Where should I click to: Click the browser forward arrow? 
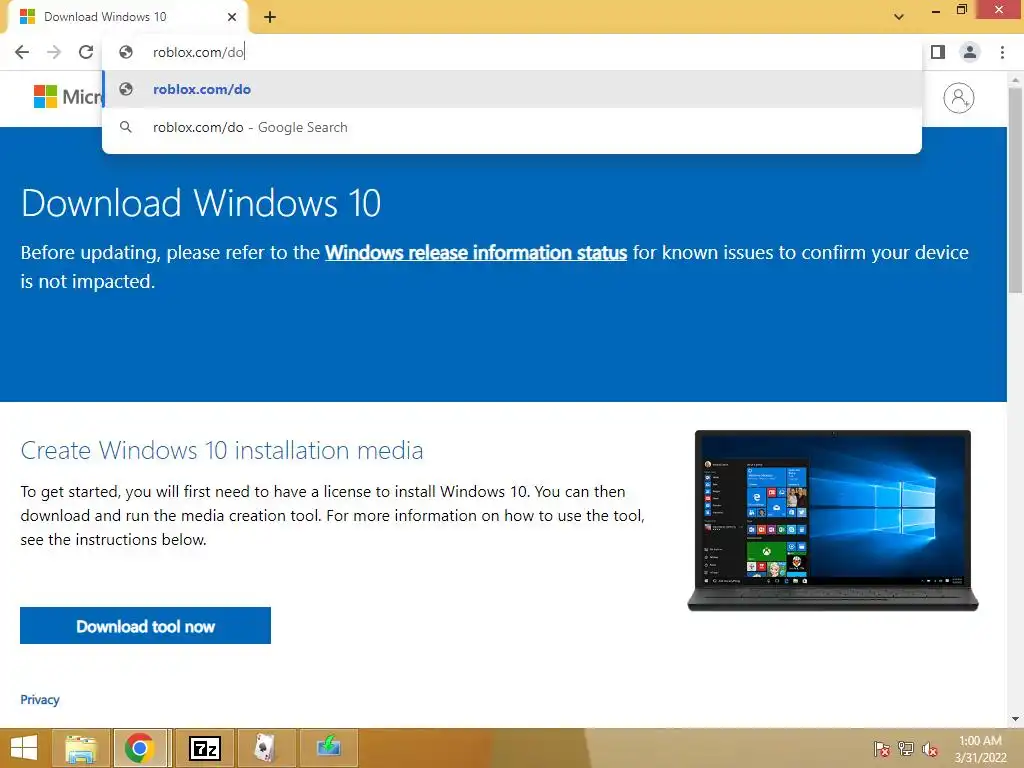[54, 52]
